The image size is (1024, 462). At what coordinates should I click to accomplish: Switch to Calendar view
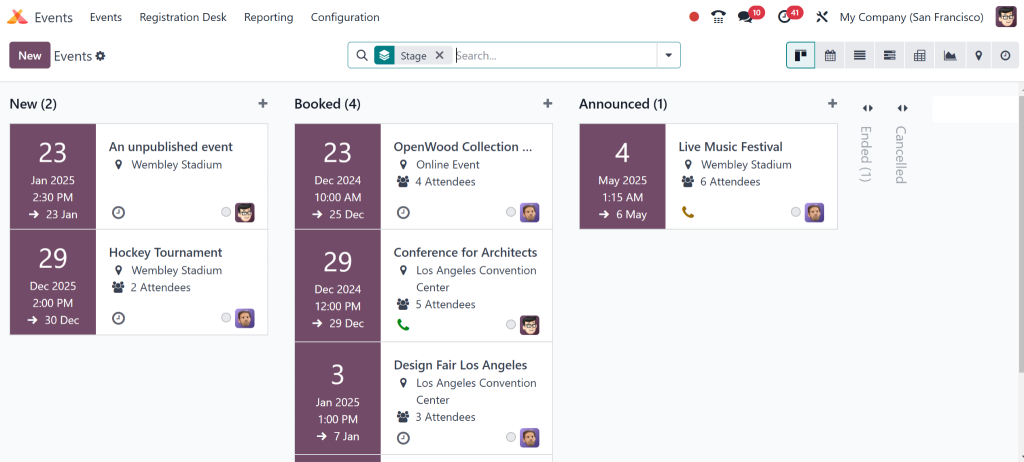(830, 56)
